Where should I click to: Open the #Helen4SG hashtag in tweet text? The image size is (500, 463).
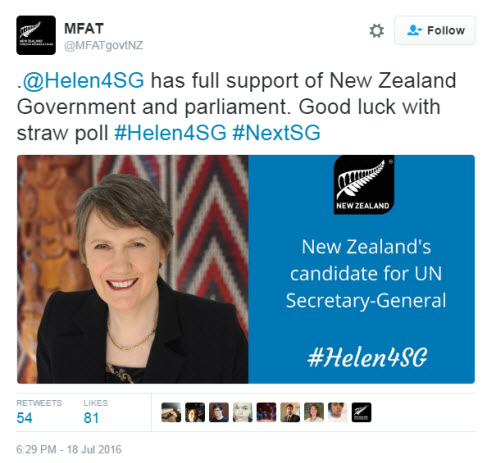170,133
